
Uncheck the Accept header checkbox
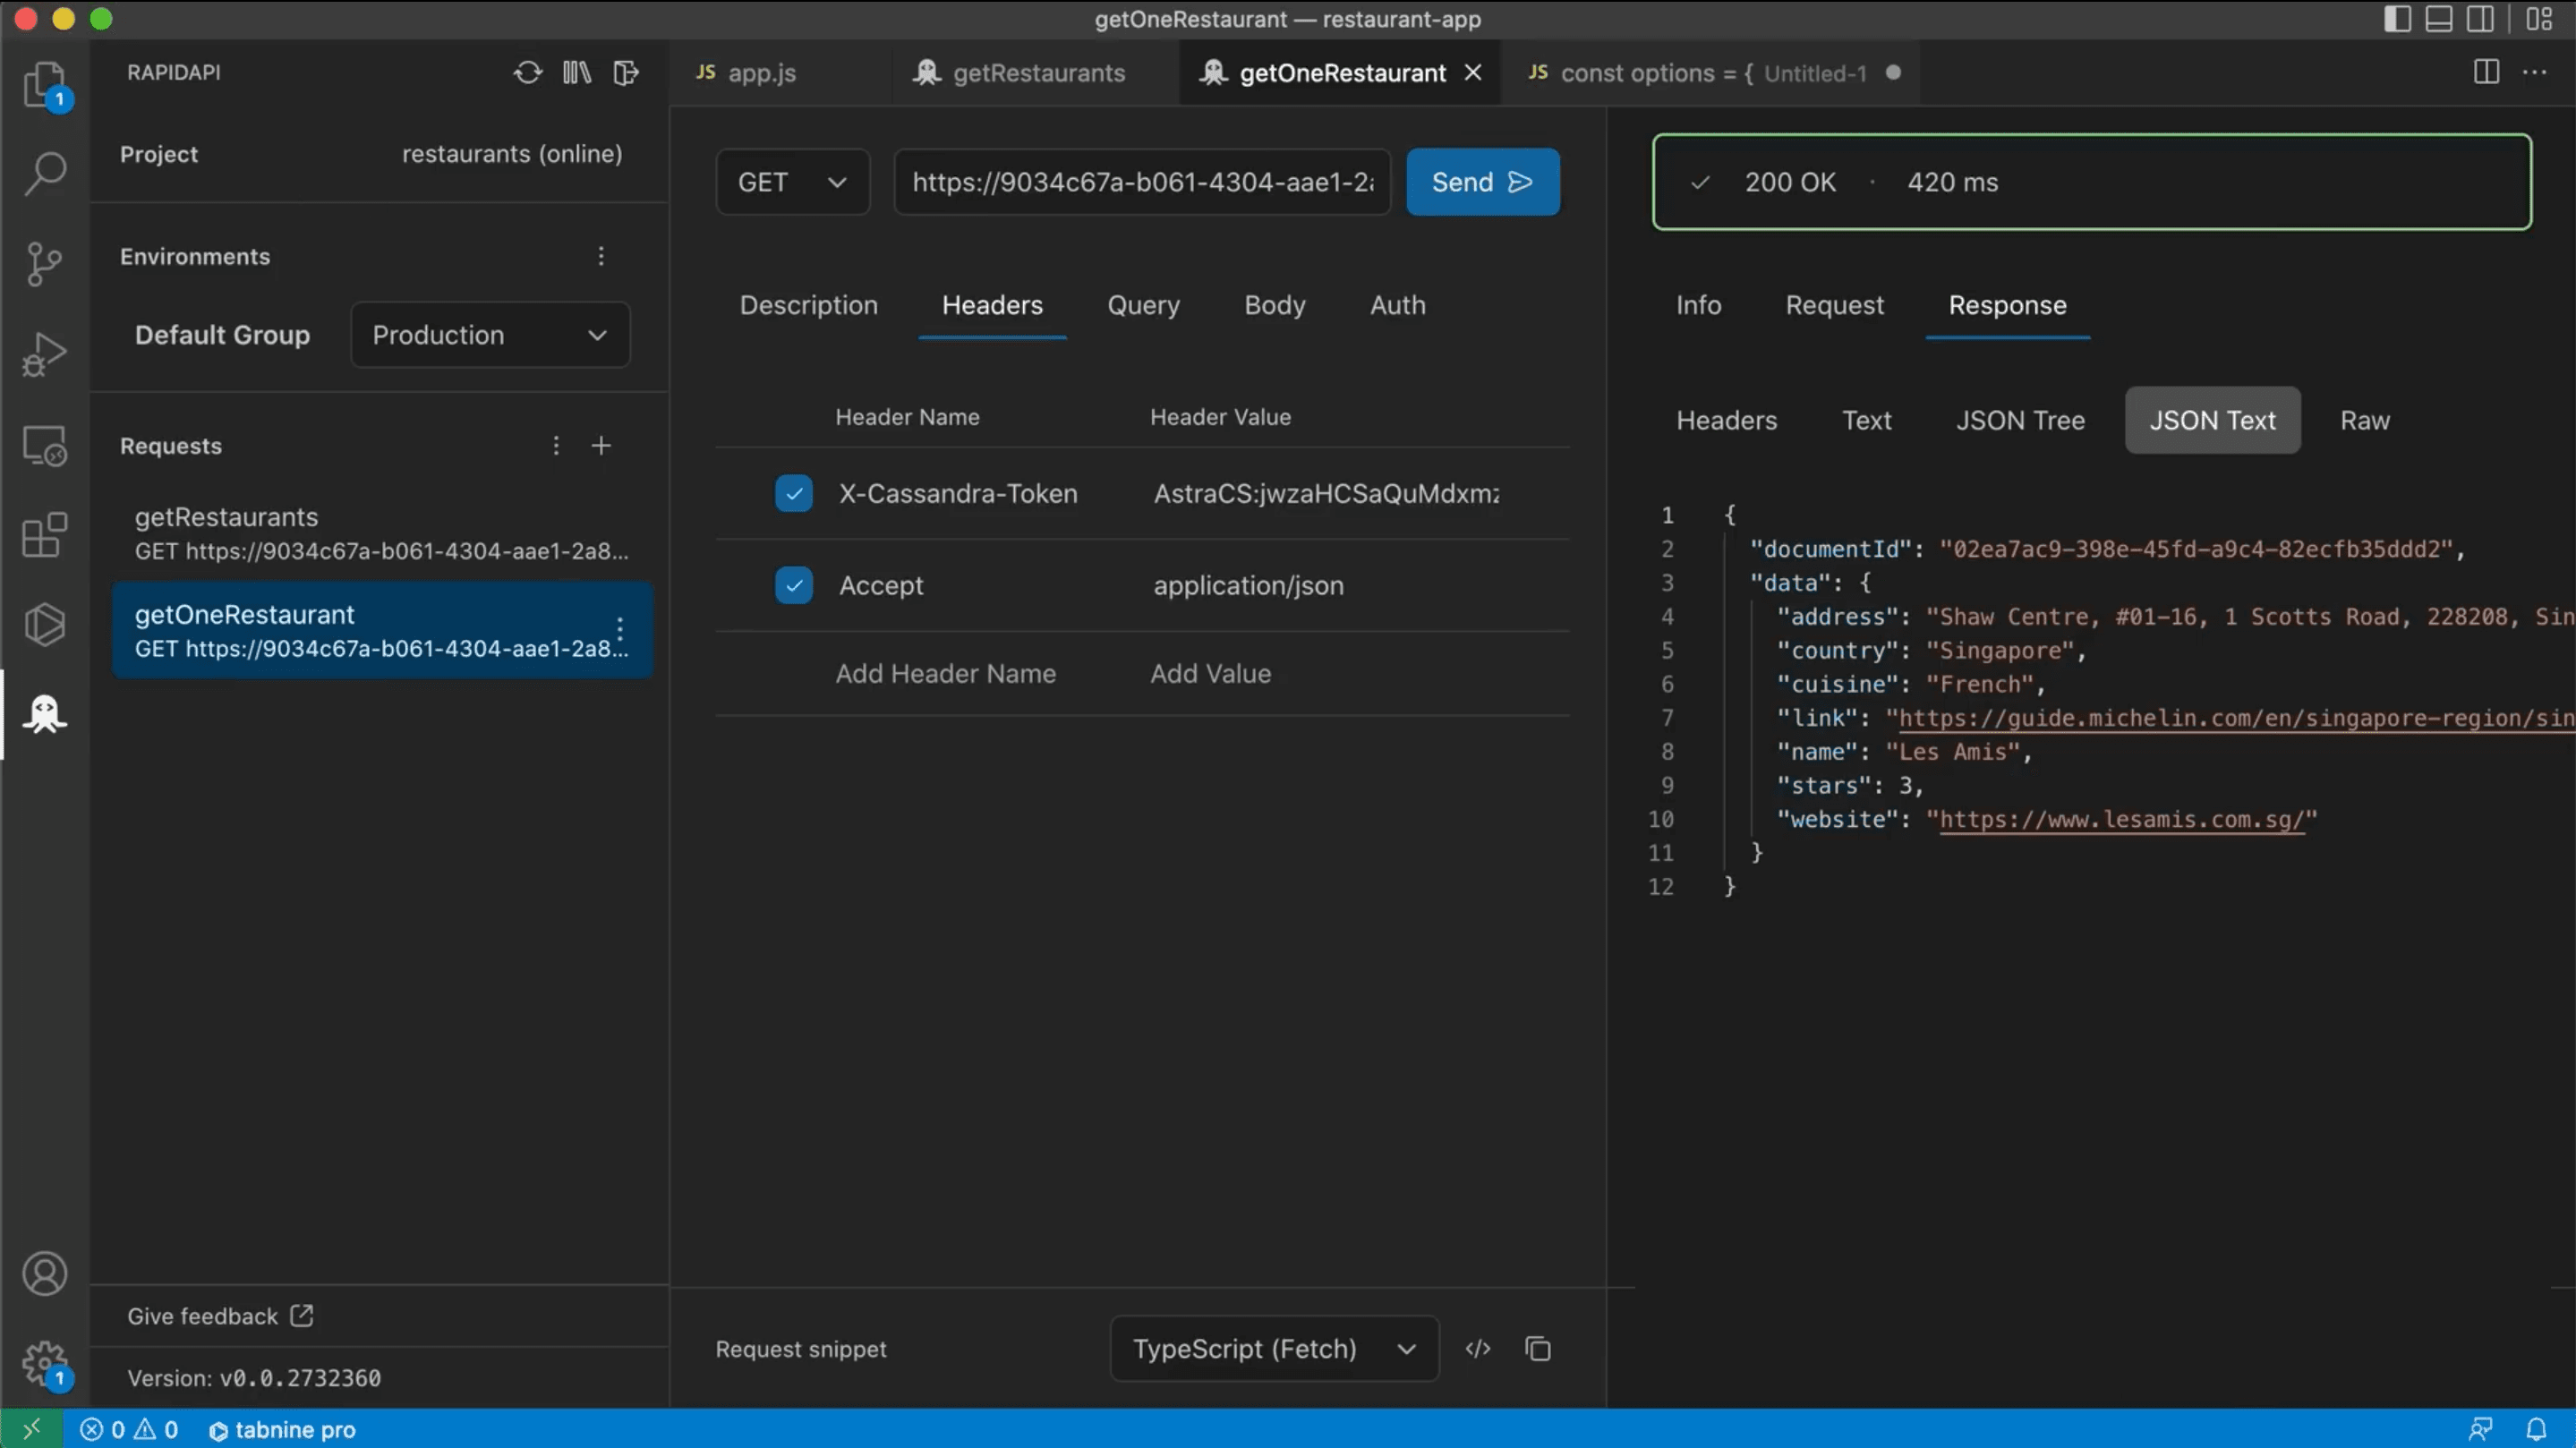point(794,585)
